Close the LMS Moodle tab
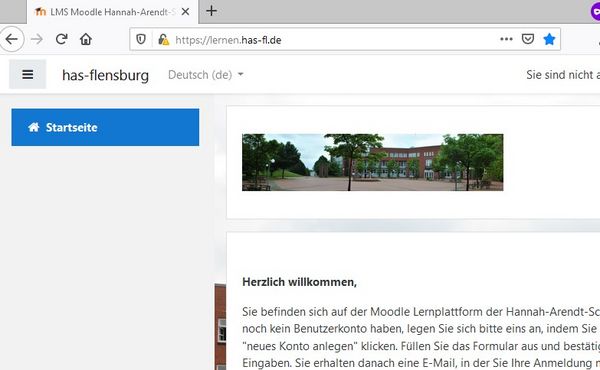 point(185,11)
